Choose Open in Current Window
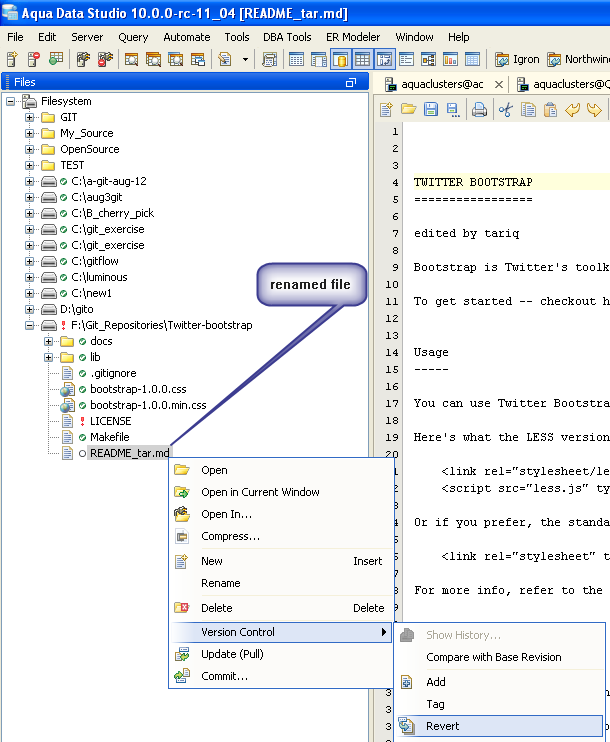The width and height of the screenshot is (610, 742). (x=281, y=492)
